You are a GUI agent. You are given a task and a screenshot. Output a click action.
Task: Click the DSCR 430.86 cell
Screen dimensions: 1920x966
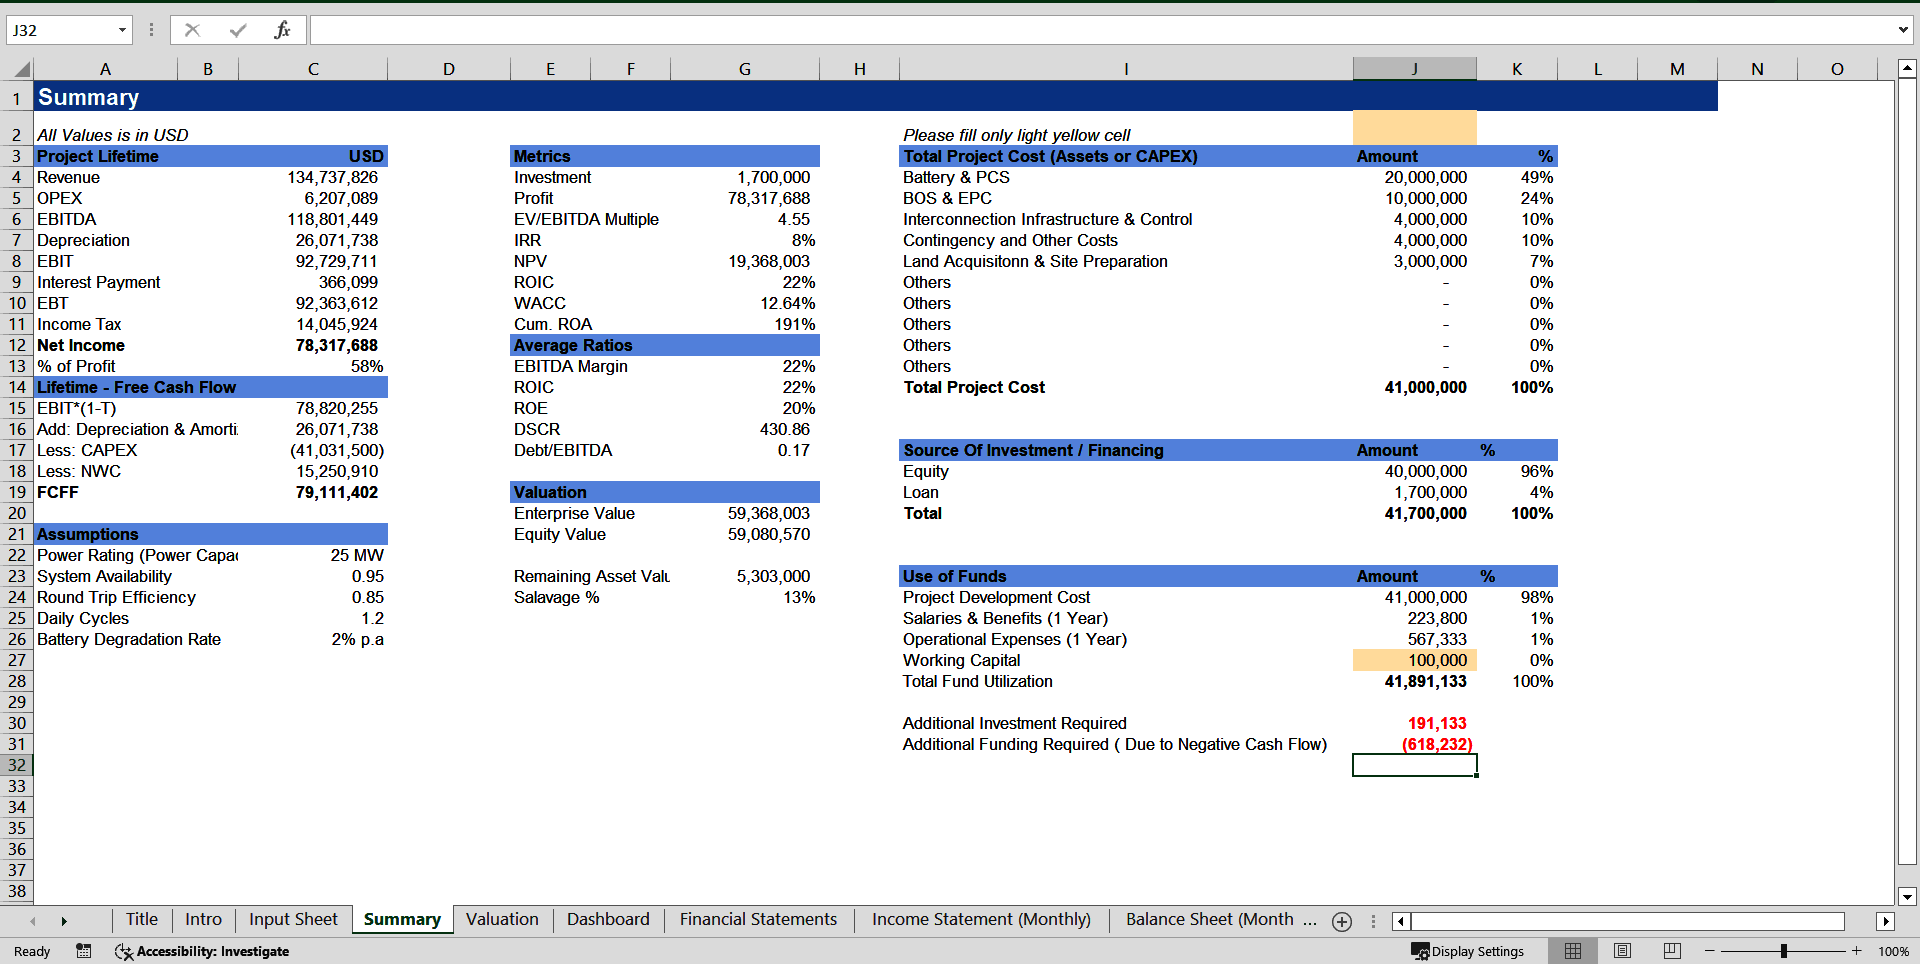point(745,429)
